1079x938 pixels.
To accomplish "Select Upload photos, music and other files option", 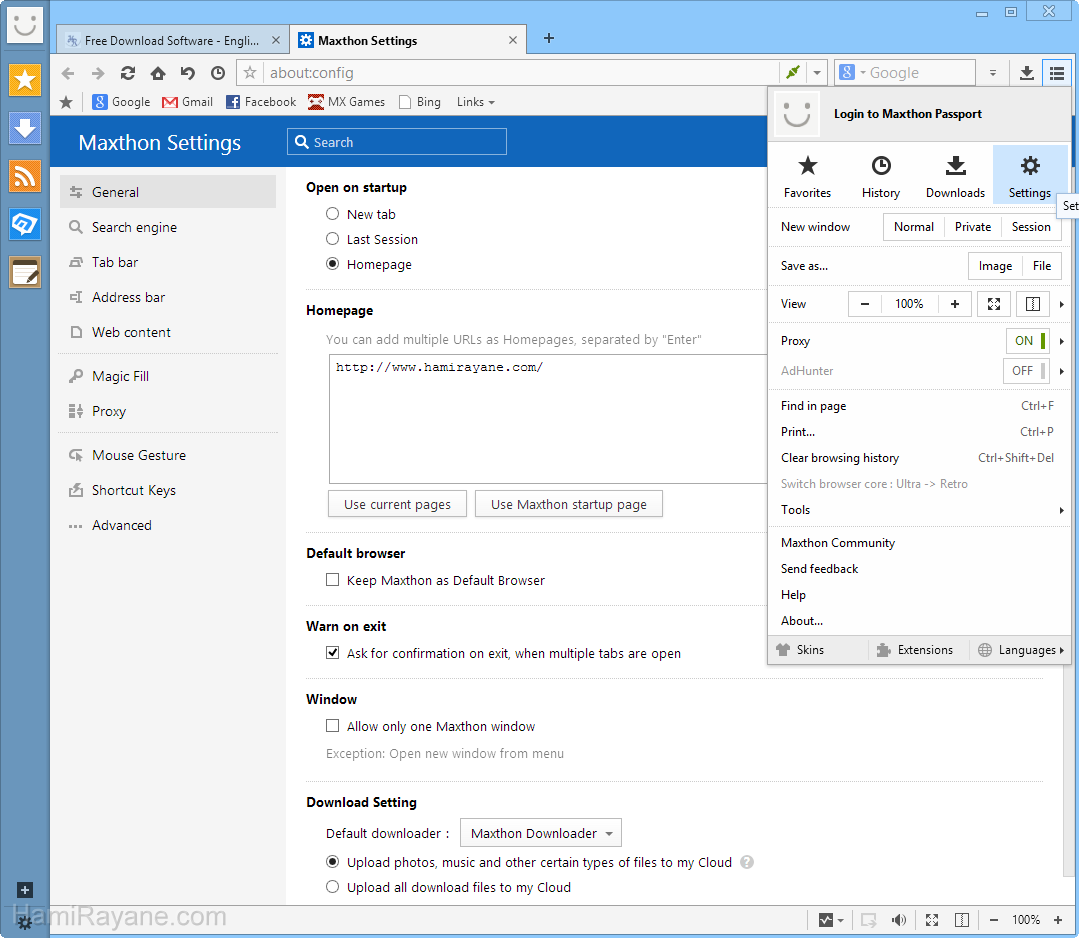I will click(332, 862).
